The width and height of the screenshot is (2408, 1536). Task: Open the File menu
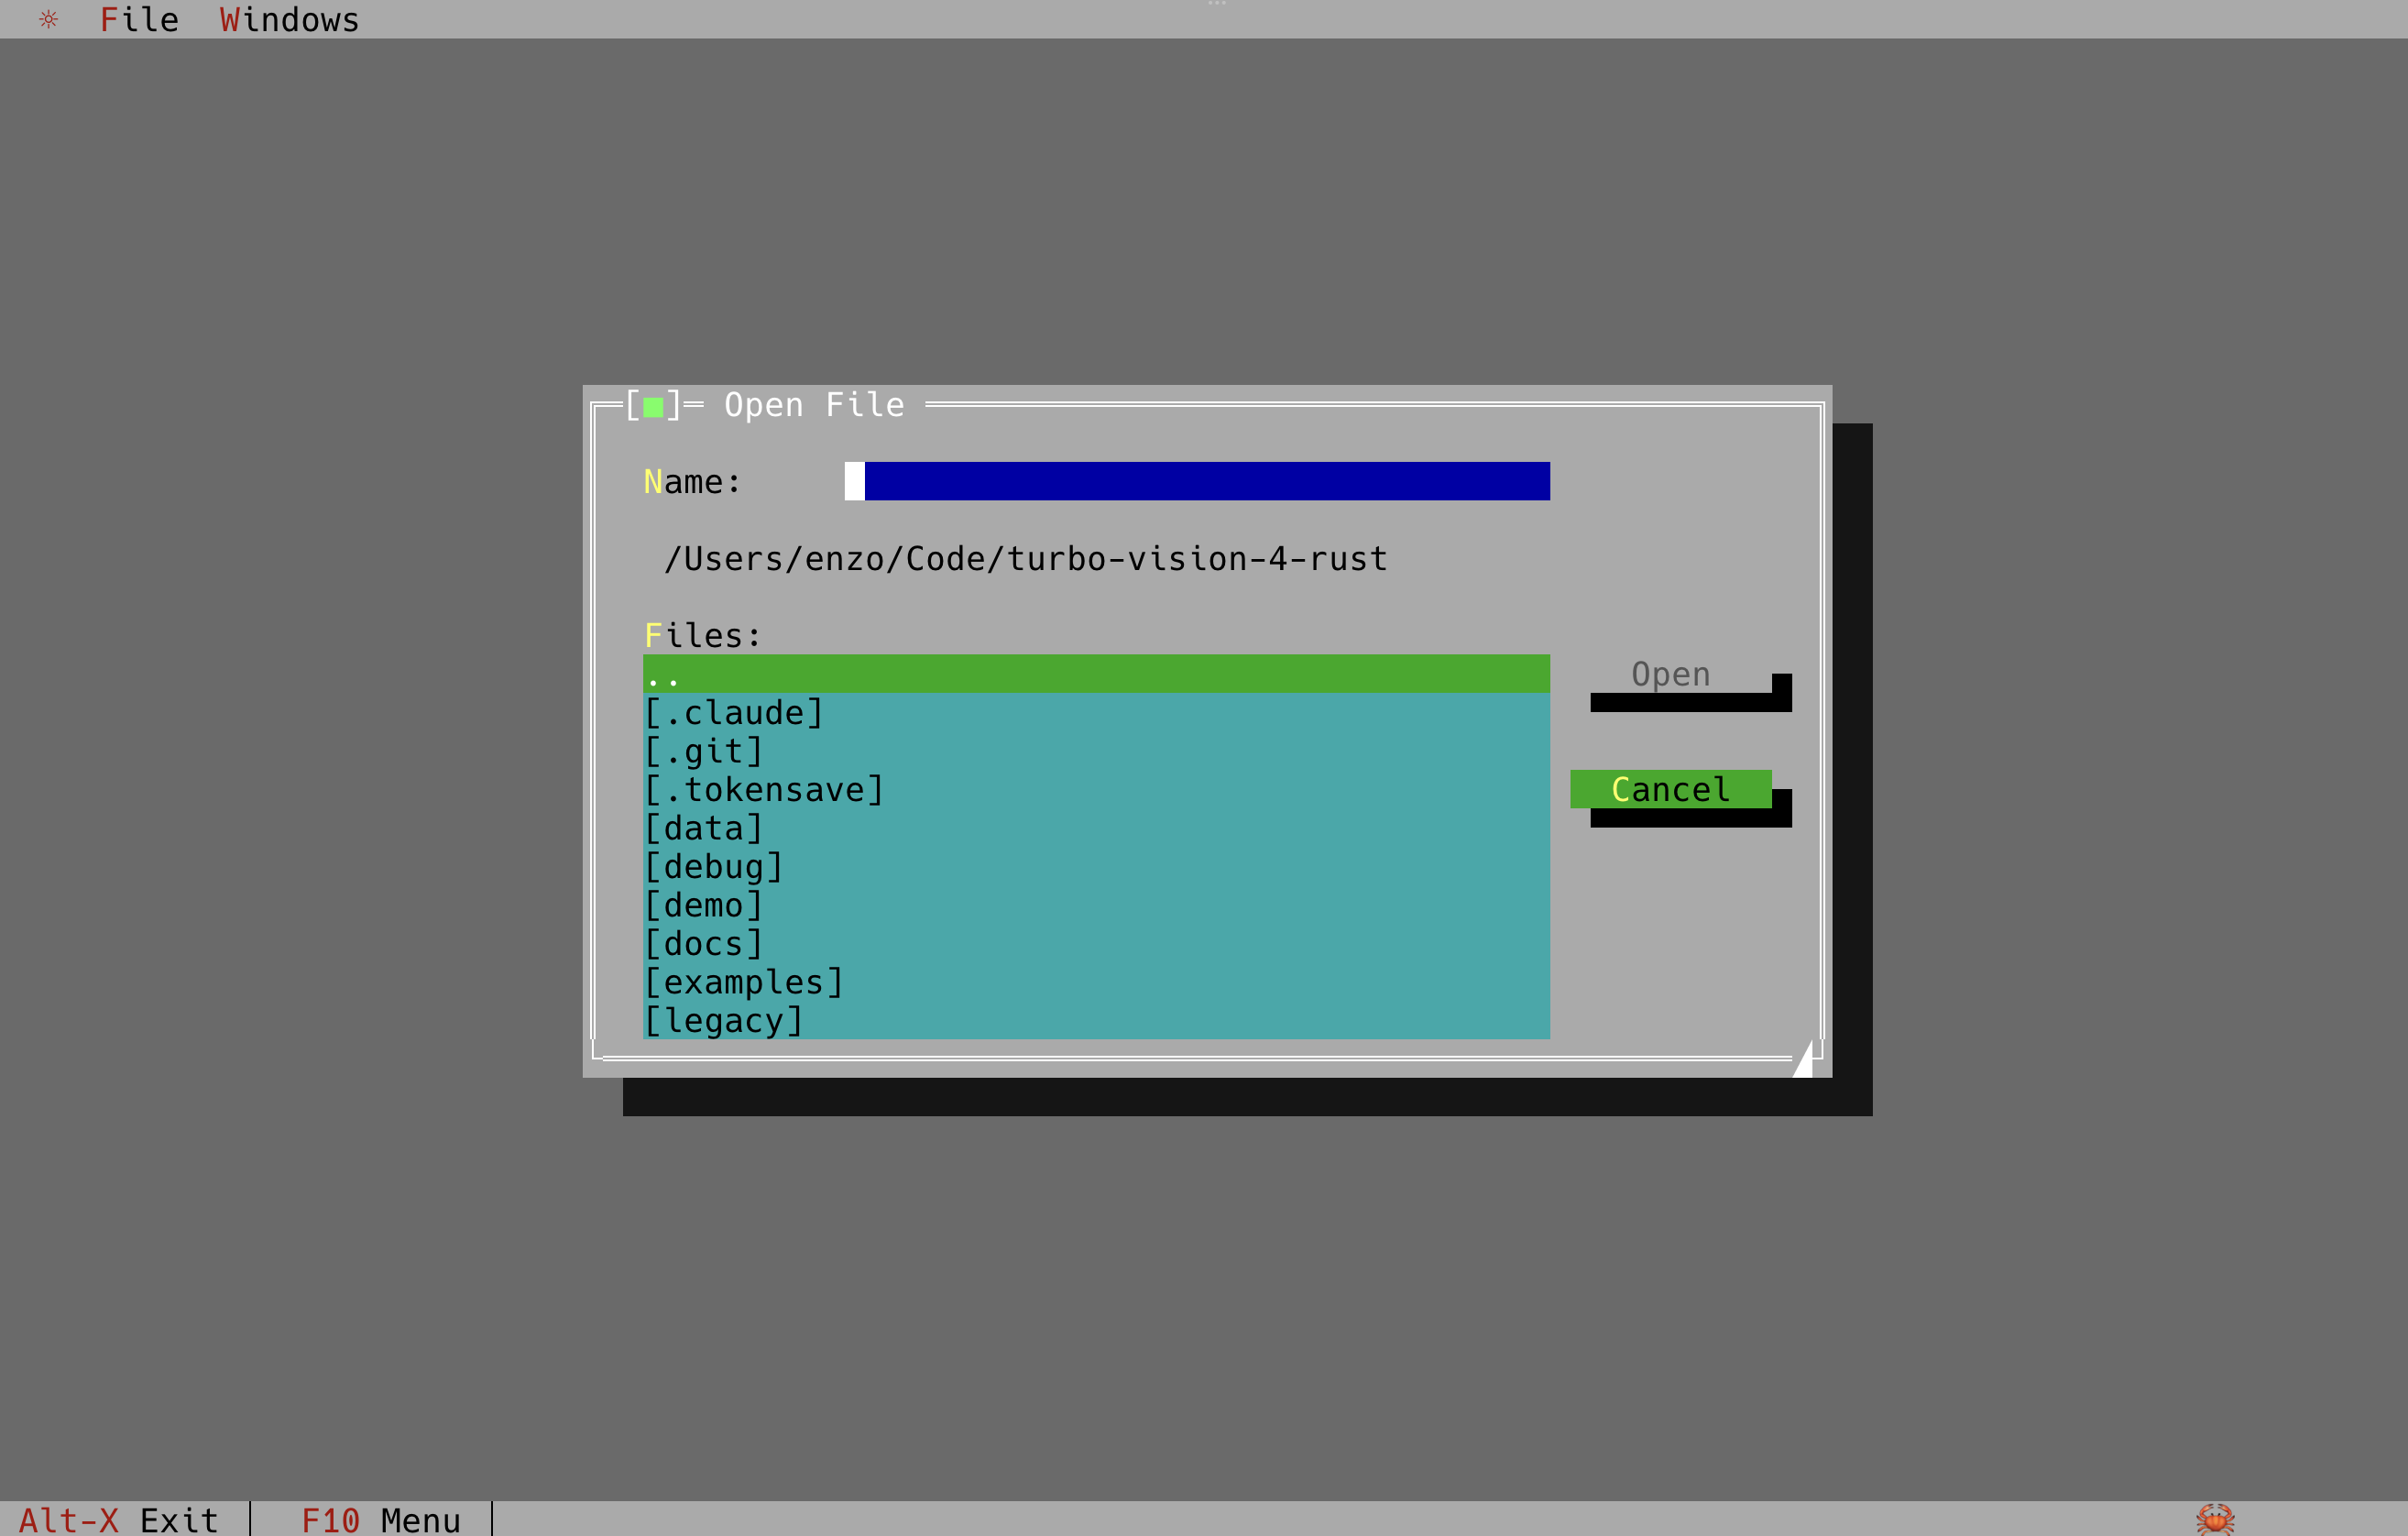click(x=139, y=19)
